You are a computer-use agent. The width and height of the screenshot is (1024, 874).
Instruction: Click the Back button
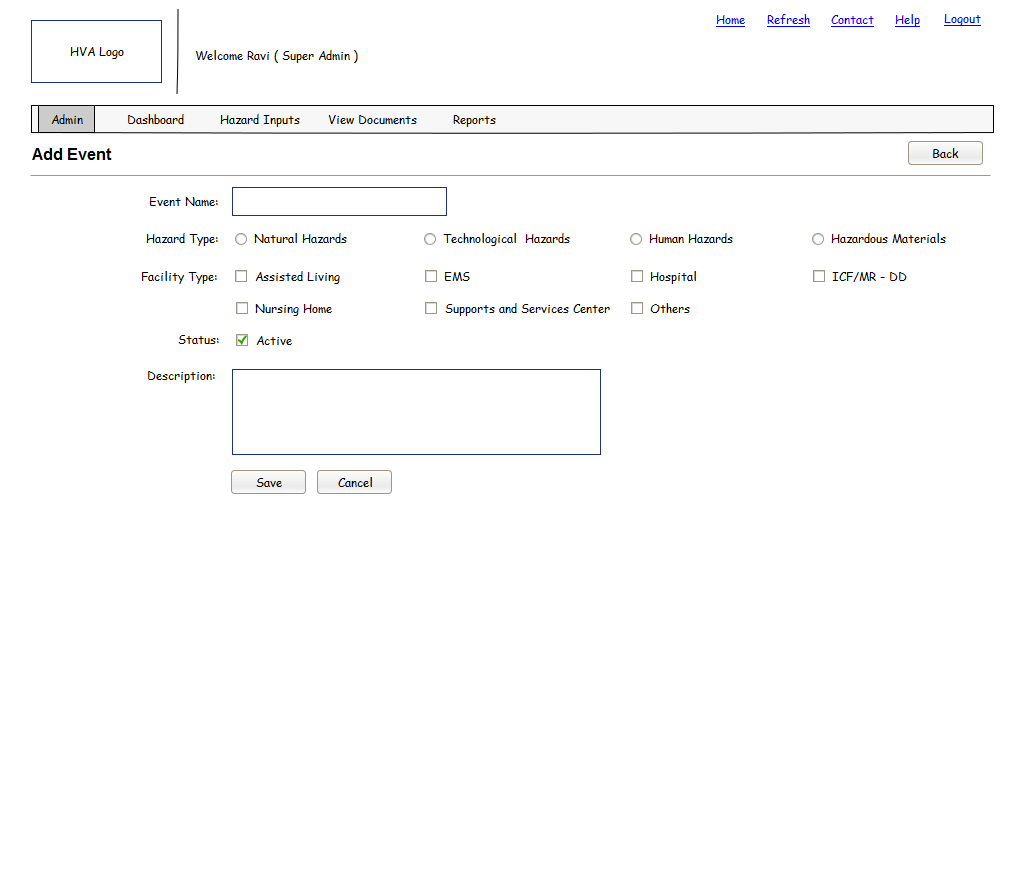[945, 153]
